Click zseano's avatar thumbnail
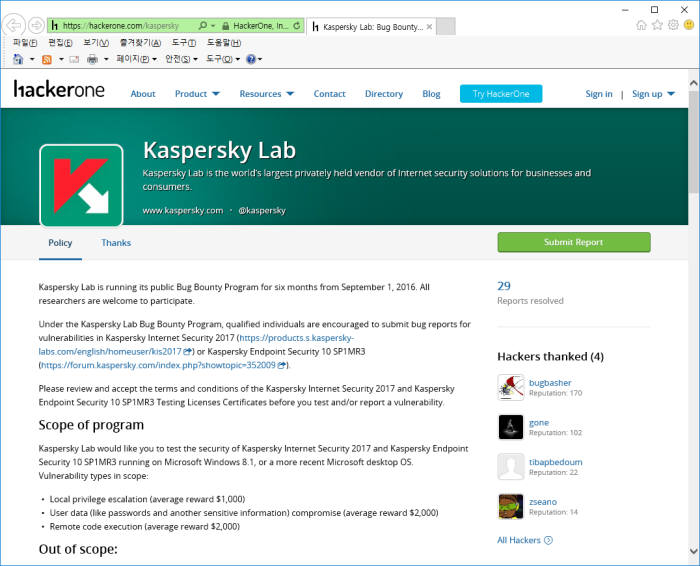Screen dimensions: 700x566 [x=511, y=506]
